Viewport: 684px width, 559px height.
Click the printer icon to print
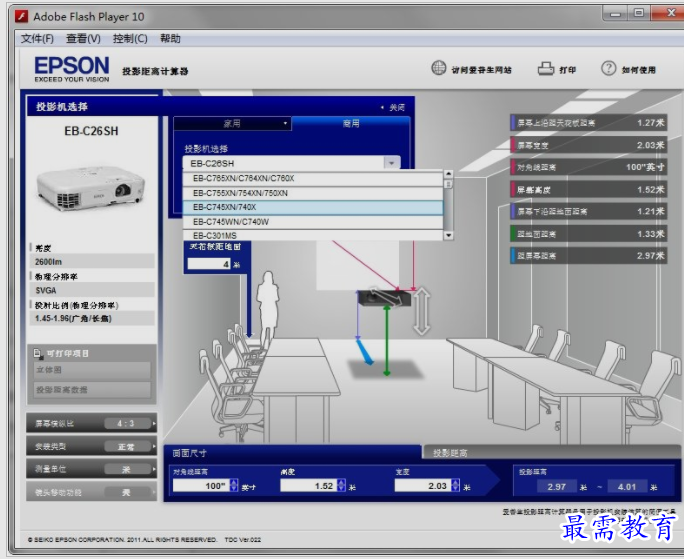pyautogui.click(x=545, y=69)
